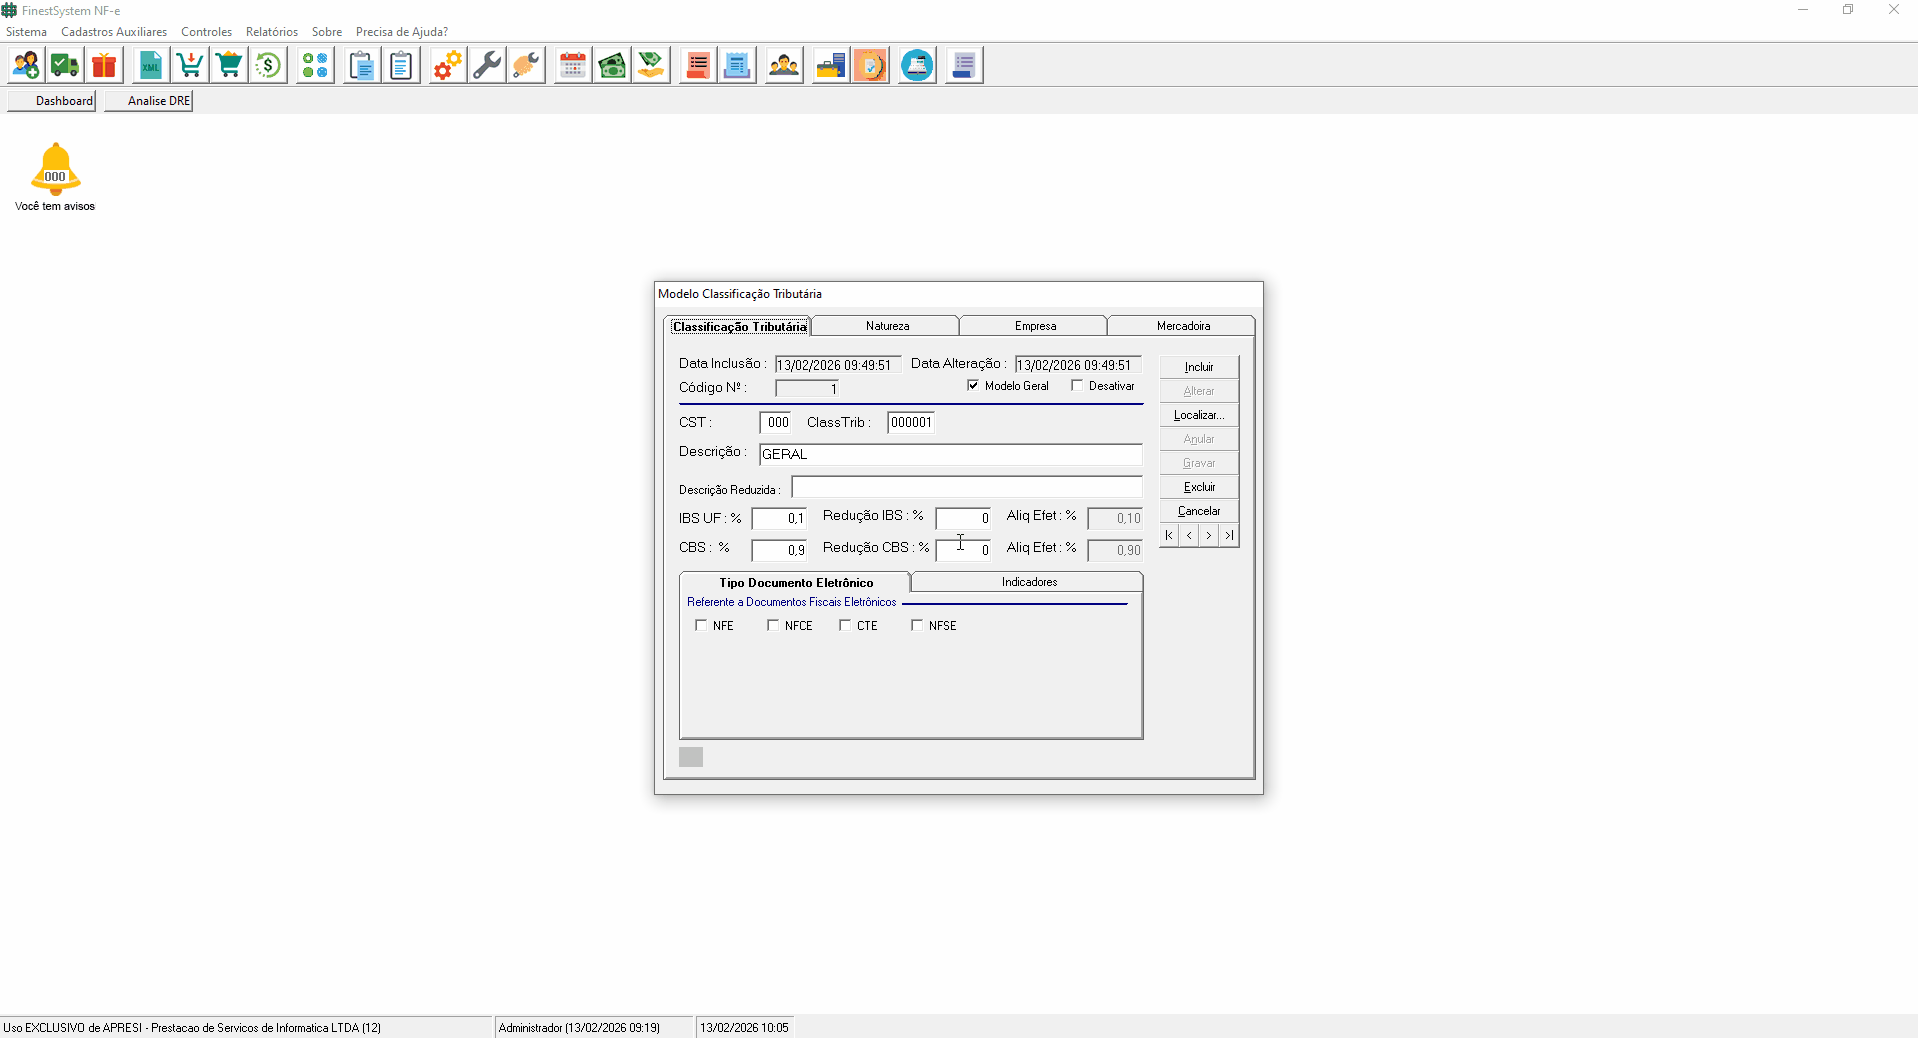Switch to the Natureza tab
The height and width of the screenshot is (1038, 1918).
click(x=887, y=326)
